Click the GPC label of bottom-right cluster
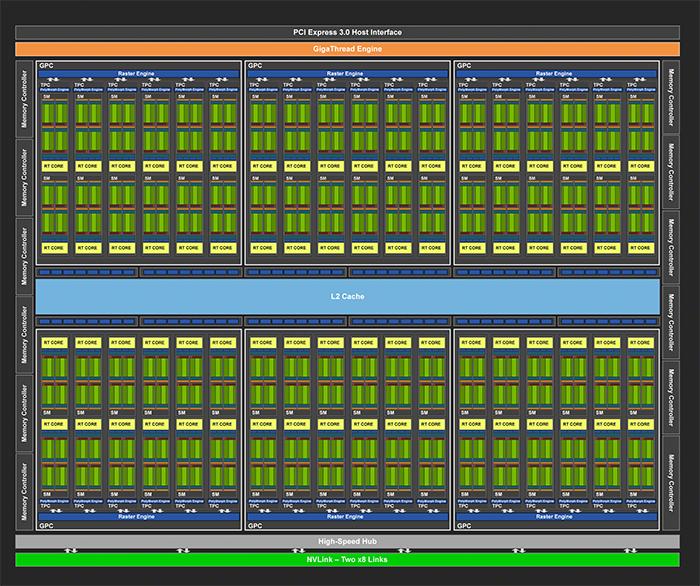 [x=464, y=526]
